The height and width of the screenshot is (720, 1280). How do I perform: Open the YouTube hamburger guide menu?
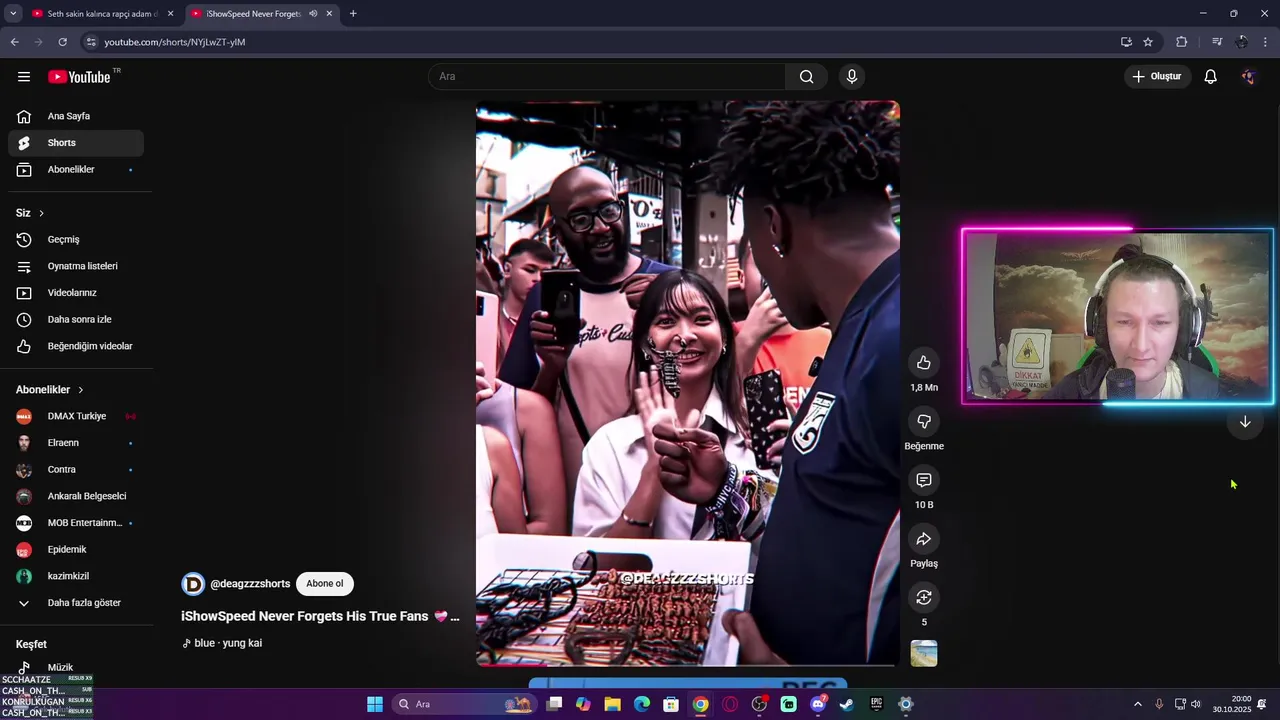(24, 77)
